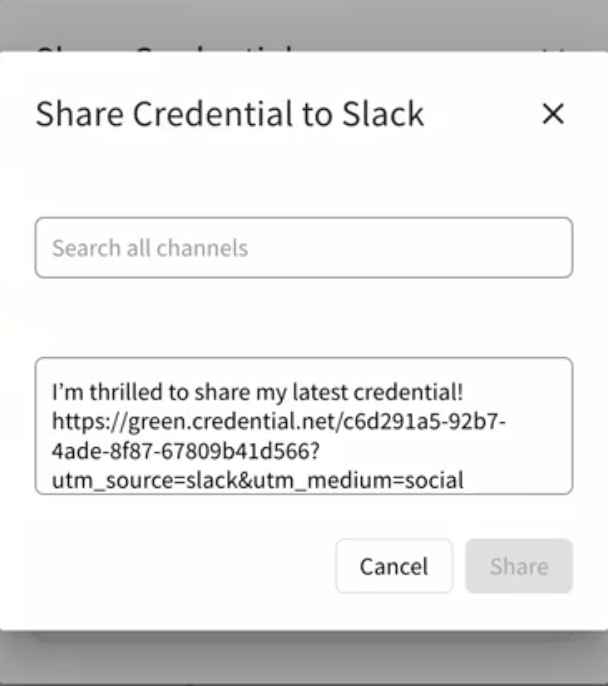
Task: Click the word "Share" in the dialog title
Action: point(78,114)
